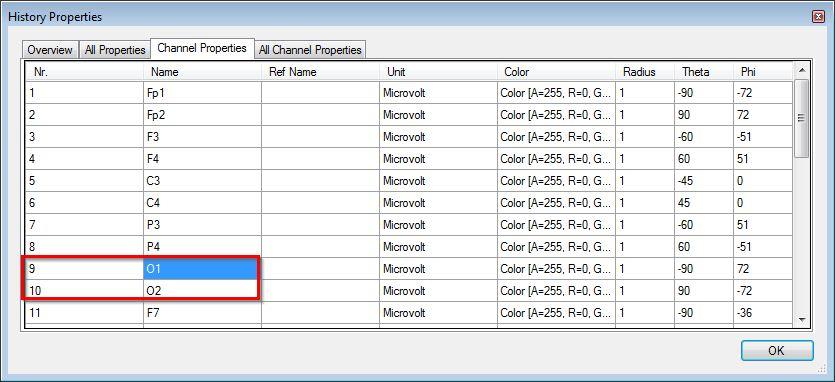Close the History Properties dialog
Image resolution: width=835 pixels, height=382 pixels.
(x=818, y=17)
